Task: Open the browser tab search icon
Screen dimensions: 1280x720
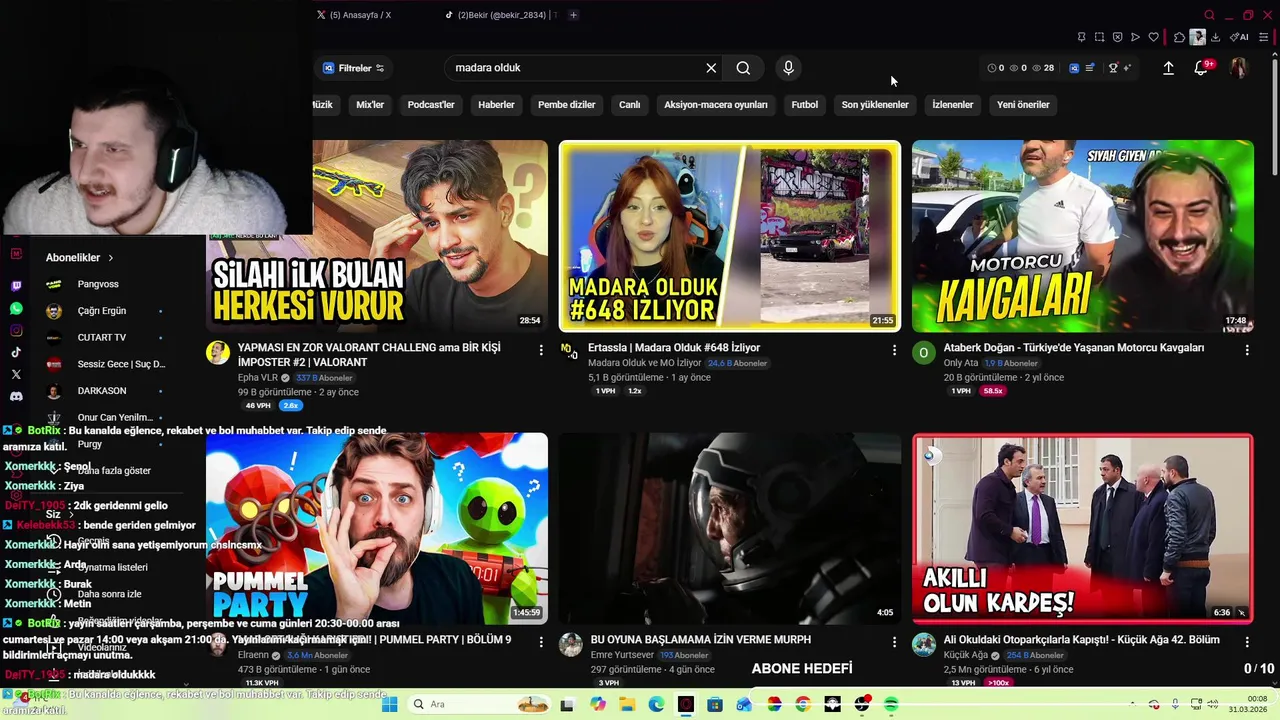Action: click(x=1209, y=15)
